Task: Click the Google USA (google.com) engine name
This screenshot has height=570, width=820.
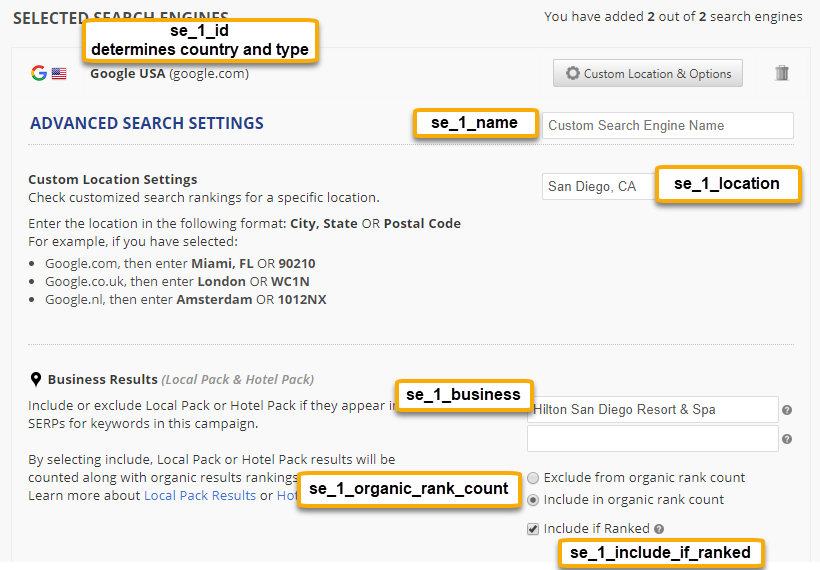Action: [169, 73]
